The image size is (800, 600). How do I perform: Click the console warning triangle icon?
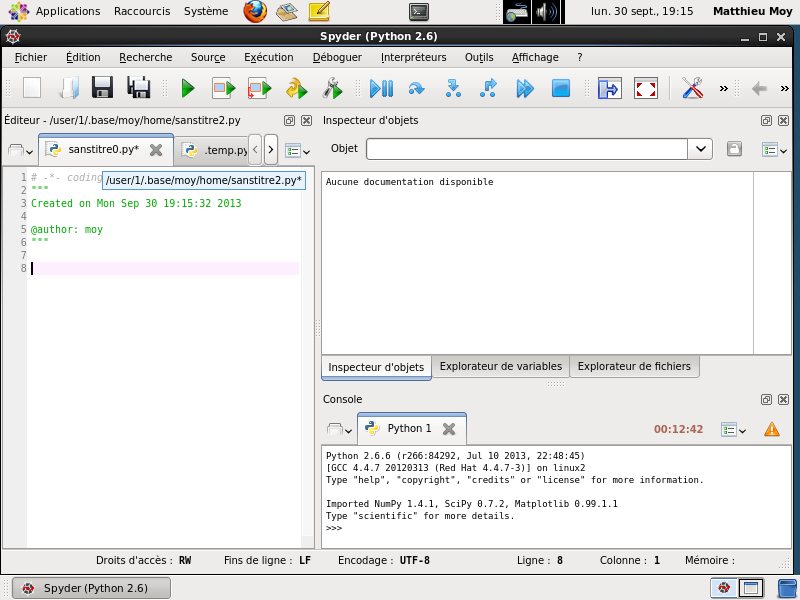[771, 429]
